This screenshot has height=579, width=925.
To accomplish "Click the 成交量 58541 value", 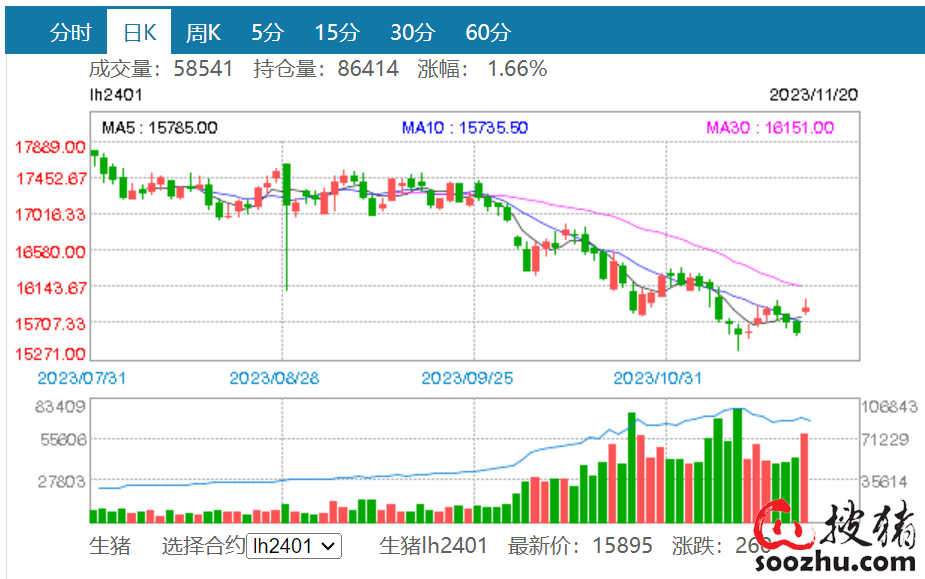I will [x=203, y=68].
